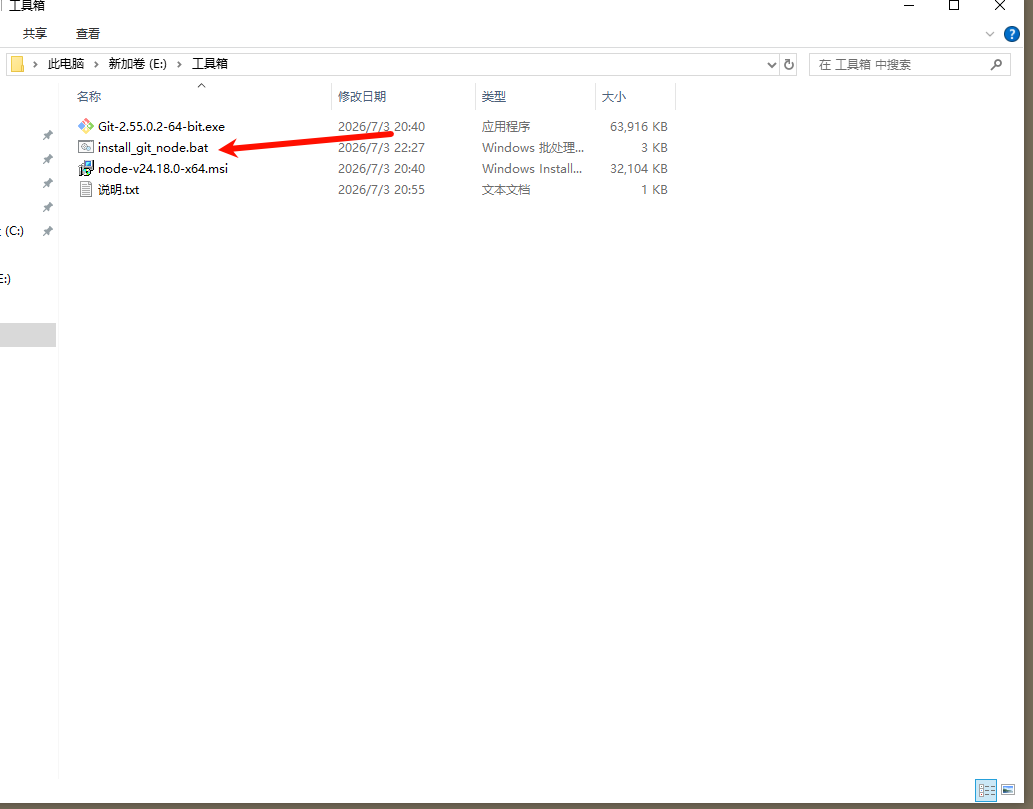This screenshot has height=809, width=1033.
Task: Click the search magnifier icon
Action: [x=996, y=65]
